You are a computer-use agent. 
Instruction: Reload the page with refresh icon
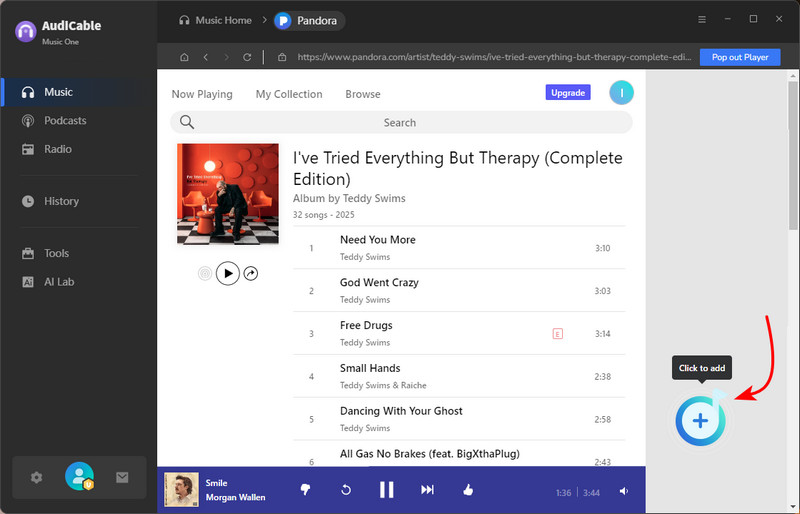247,57
